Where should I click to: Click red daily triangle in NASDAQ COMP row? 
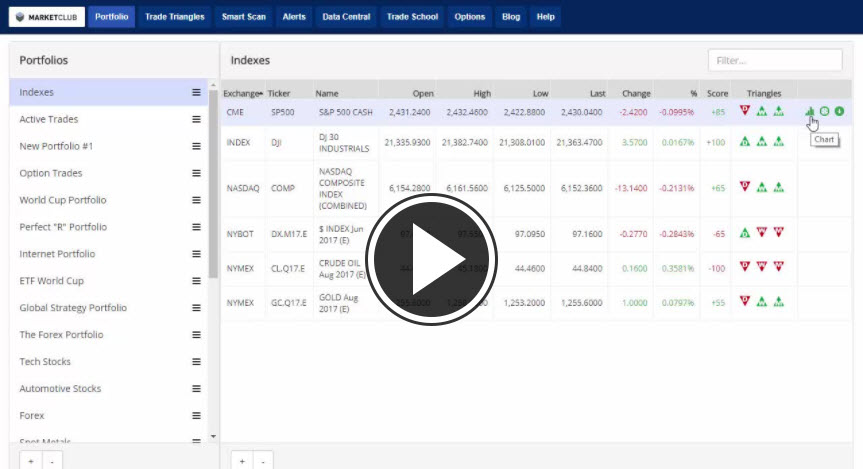click(x=745, y=187)
